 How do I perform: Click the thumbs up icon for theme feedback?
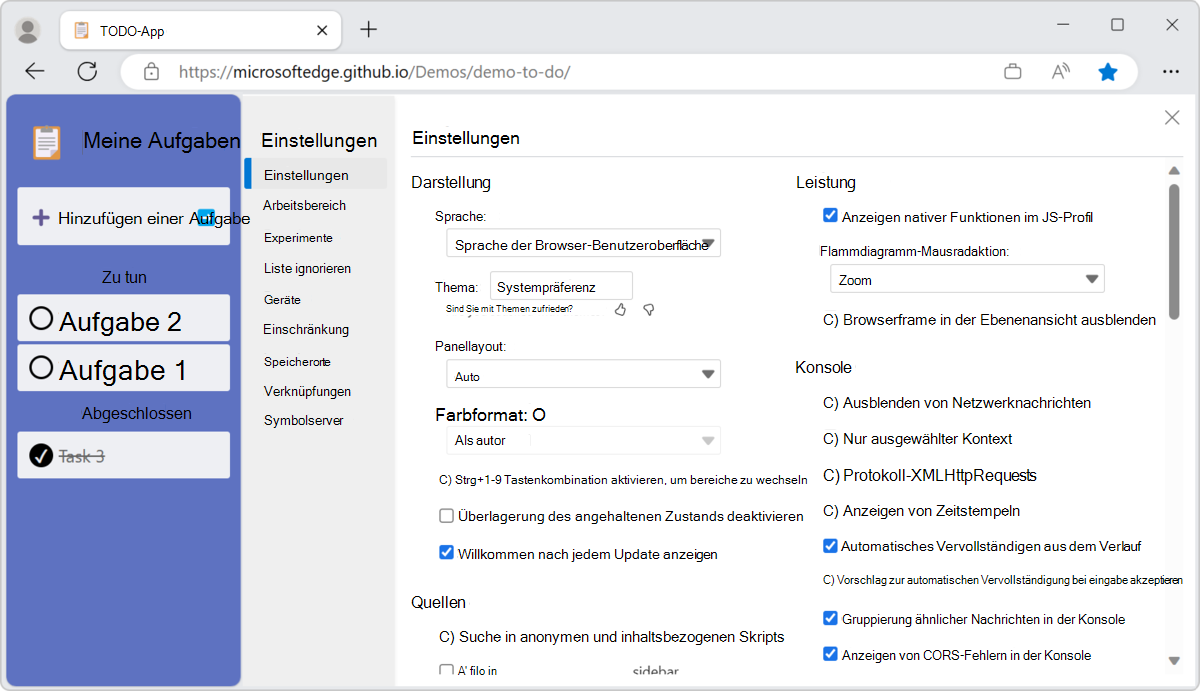tap(620, 310)
